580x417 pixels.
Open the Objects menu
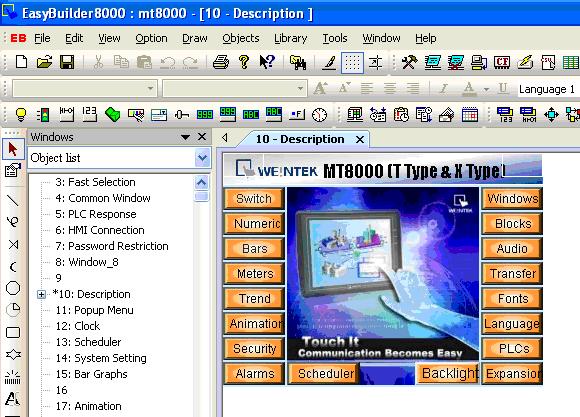[x=240, y=38]
